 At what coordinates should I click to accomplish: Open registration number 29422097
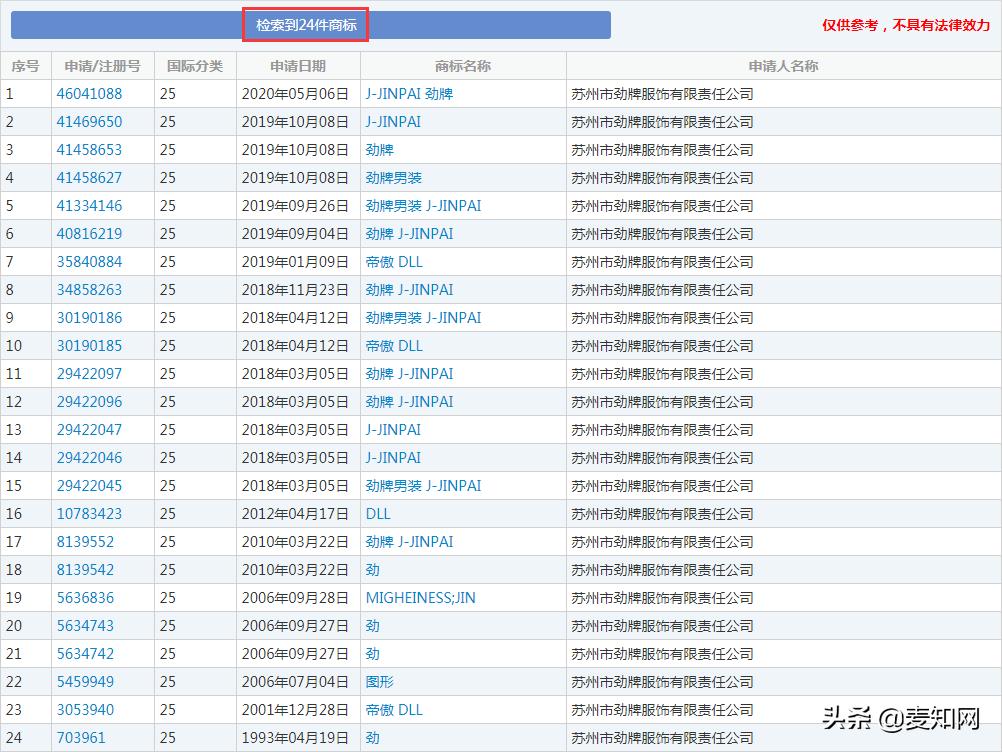pos(89,374)
